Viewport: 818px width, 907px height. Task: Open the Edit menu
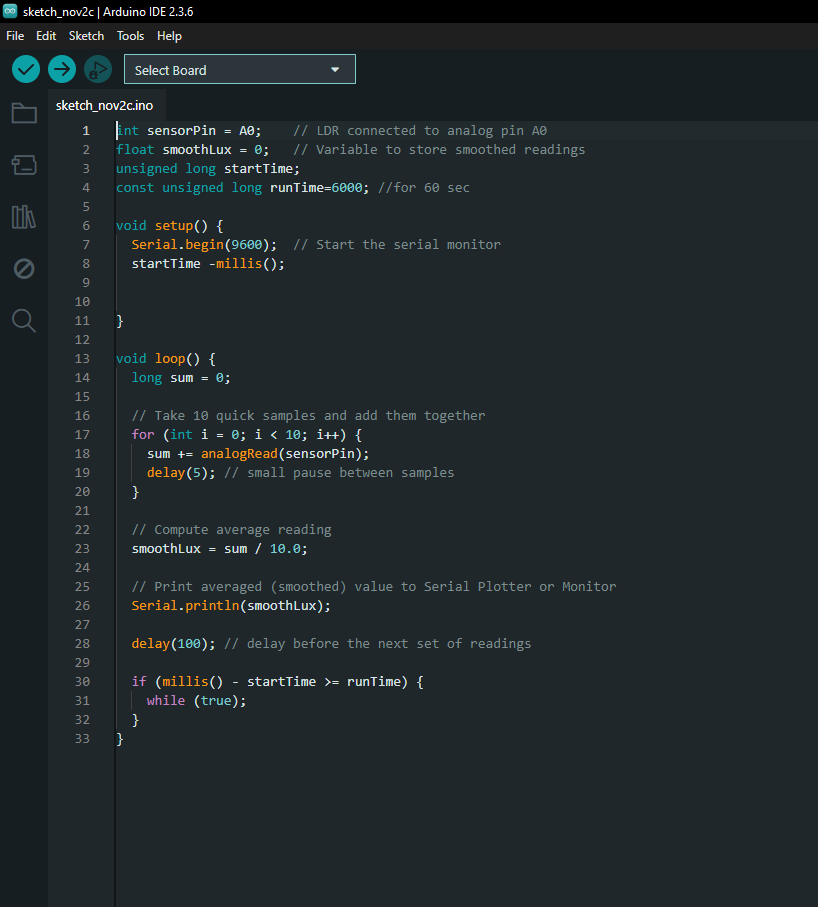coord(46,36)
